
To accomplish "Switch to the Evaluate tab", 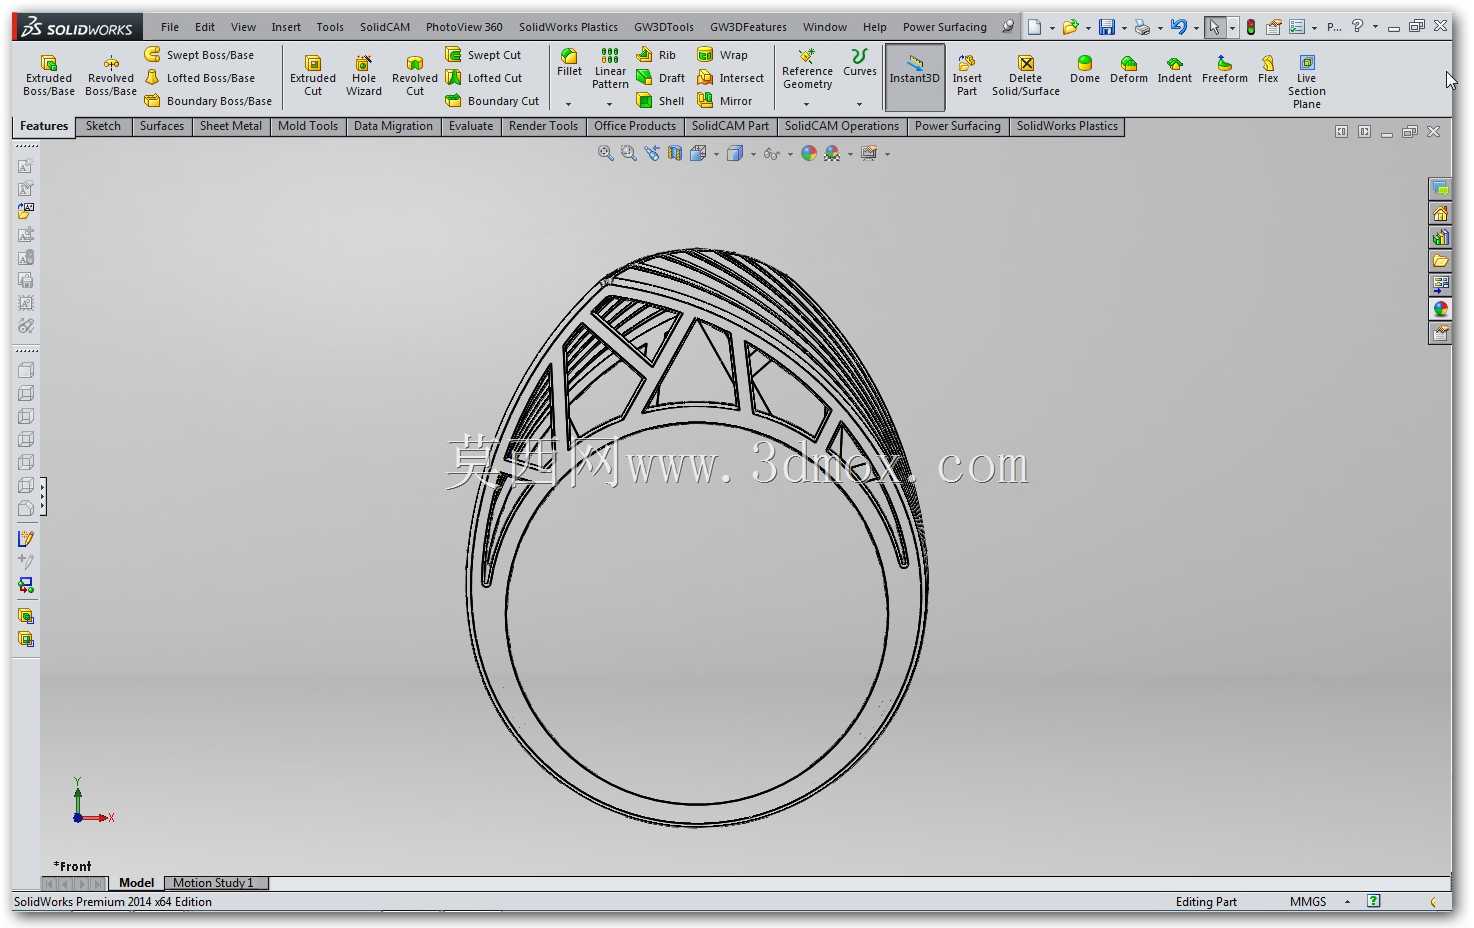I will tap(471, 126).
